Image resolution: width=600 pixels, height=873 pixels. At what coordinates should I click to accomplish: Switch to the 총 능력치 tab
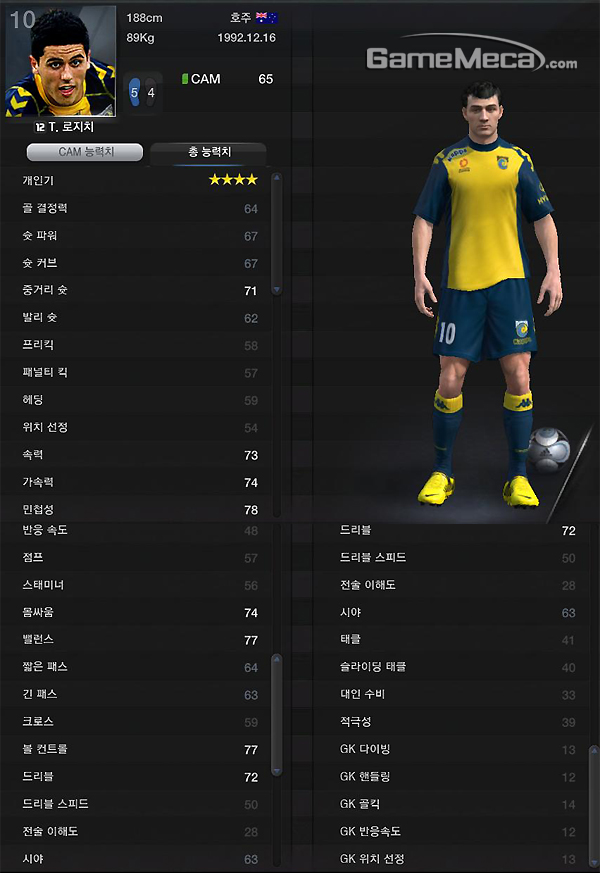click(209, 152)
